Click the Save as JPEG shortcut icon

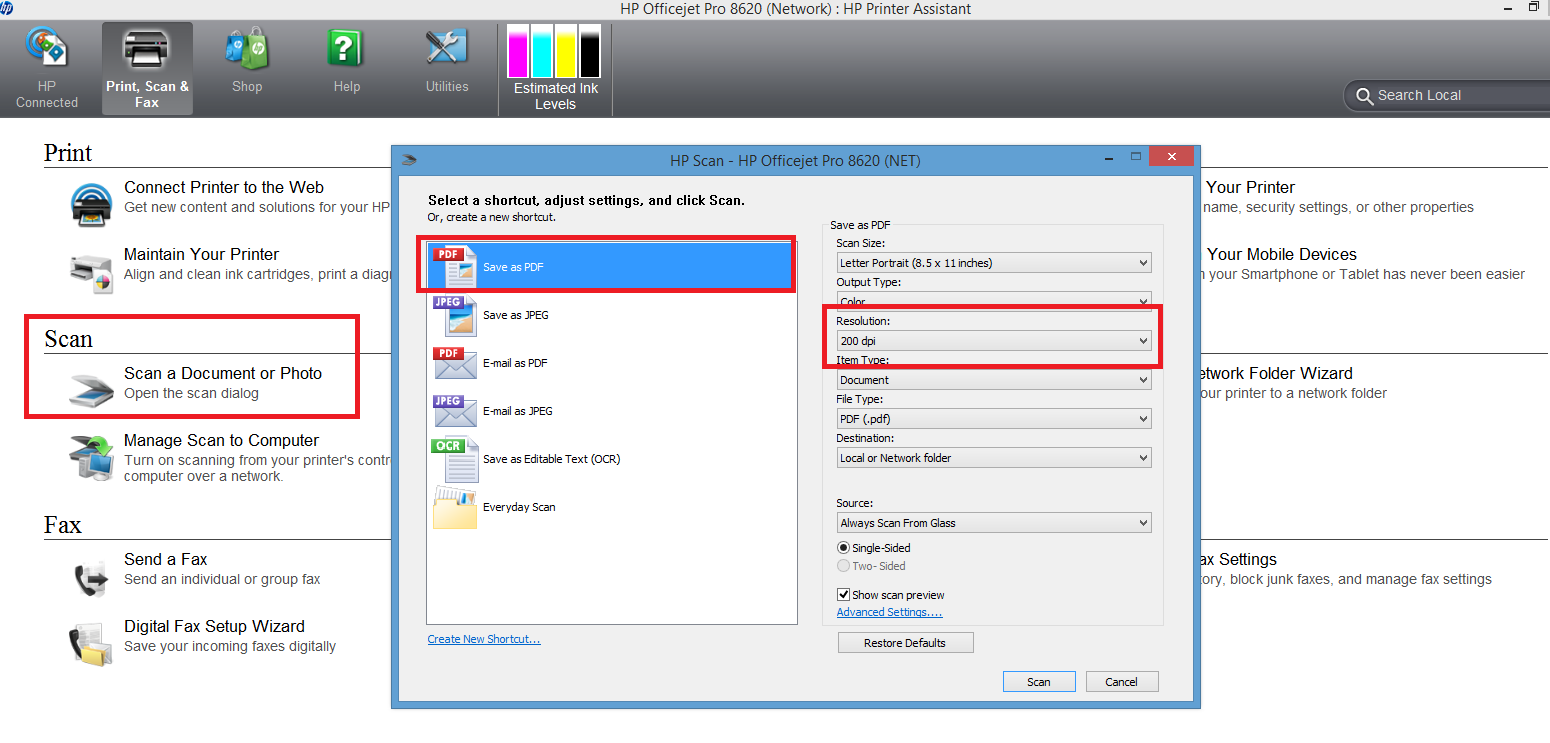[x=454, y=315]
